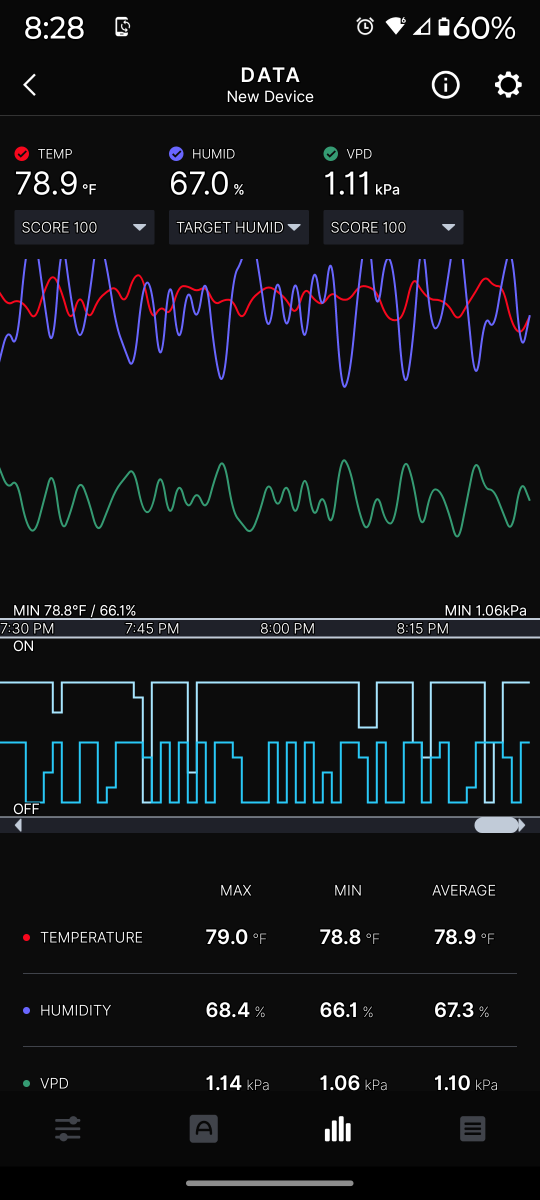Click the timeline scrollbar left arrow
The image size is (540, 1200).
coord(17,825)
